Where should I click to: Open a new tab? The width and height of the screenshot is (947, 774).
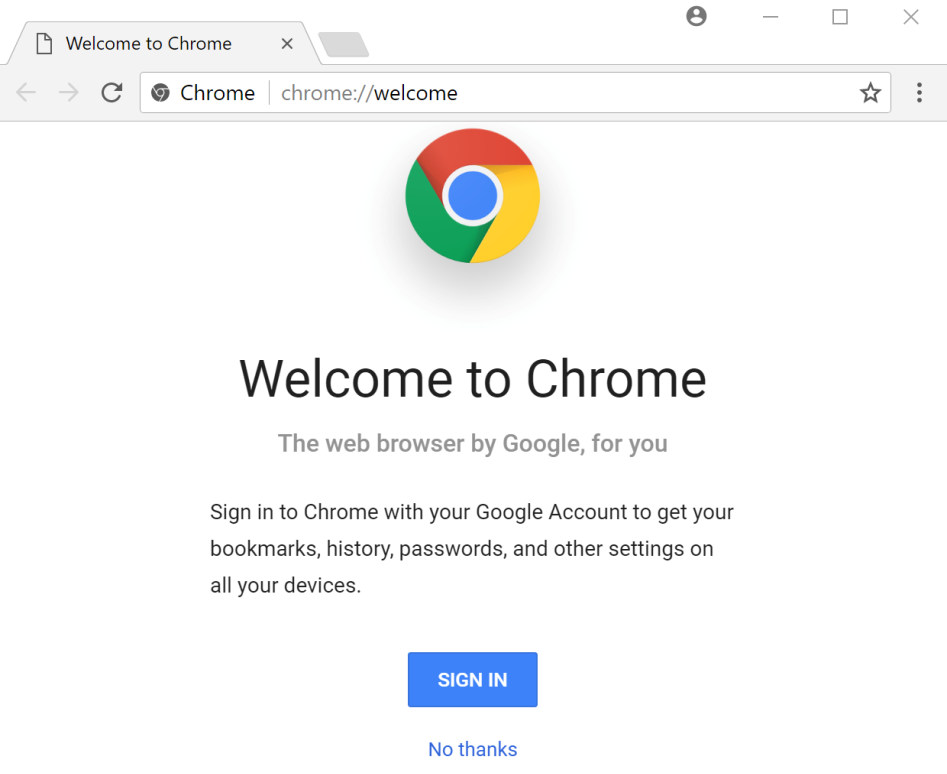click(343, 45)
